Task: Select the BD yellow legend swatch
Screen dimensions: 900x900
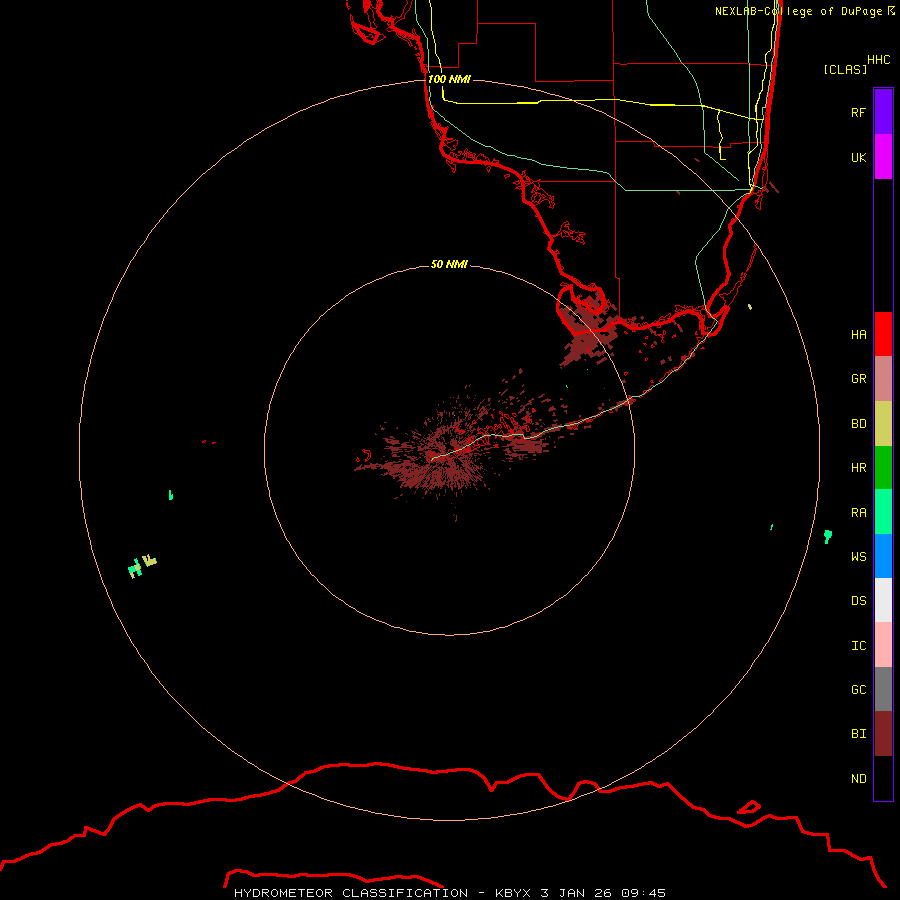Action: pyautogui.click(x=883, y=423)
